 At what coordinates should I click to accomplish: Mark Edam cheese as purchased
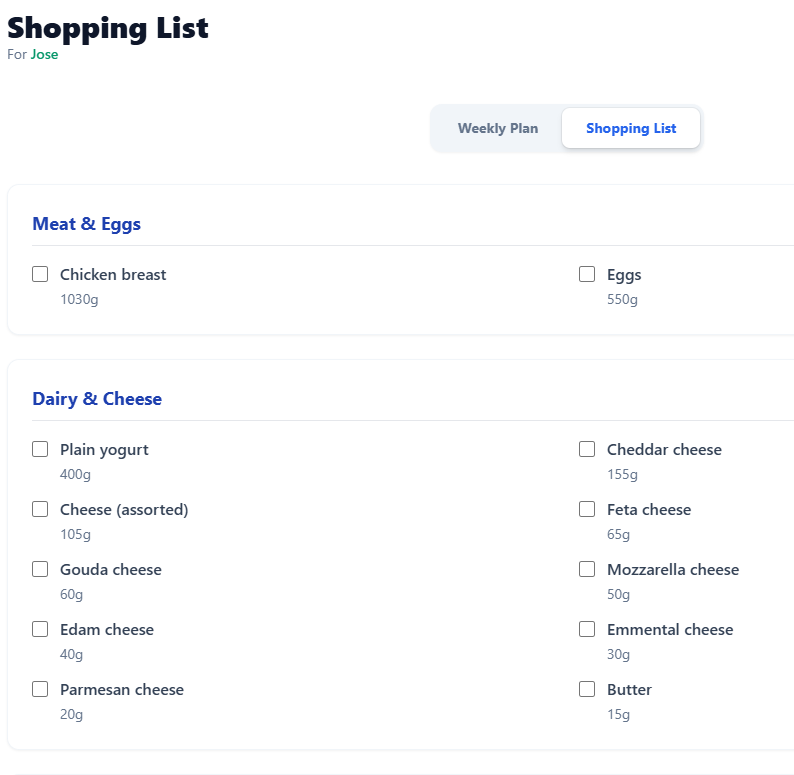click(40, 630)
